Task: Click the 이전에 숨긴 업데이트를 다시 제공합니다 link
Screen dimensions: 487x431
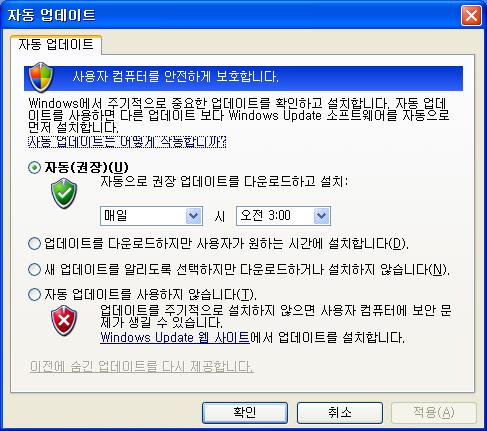Action: tap(142, 367)
